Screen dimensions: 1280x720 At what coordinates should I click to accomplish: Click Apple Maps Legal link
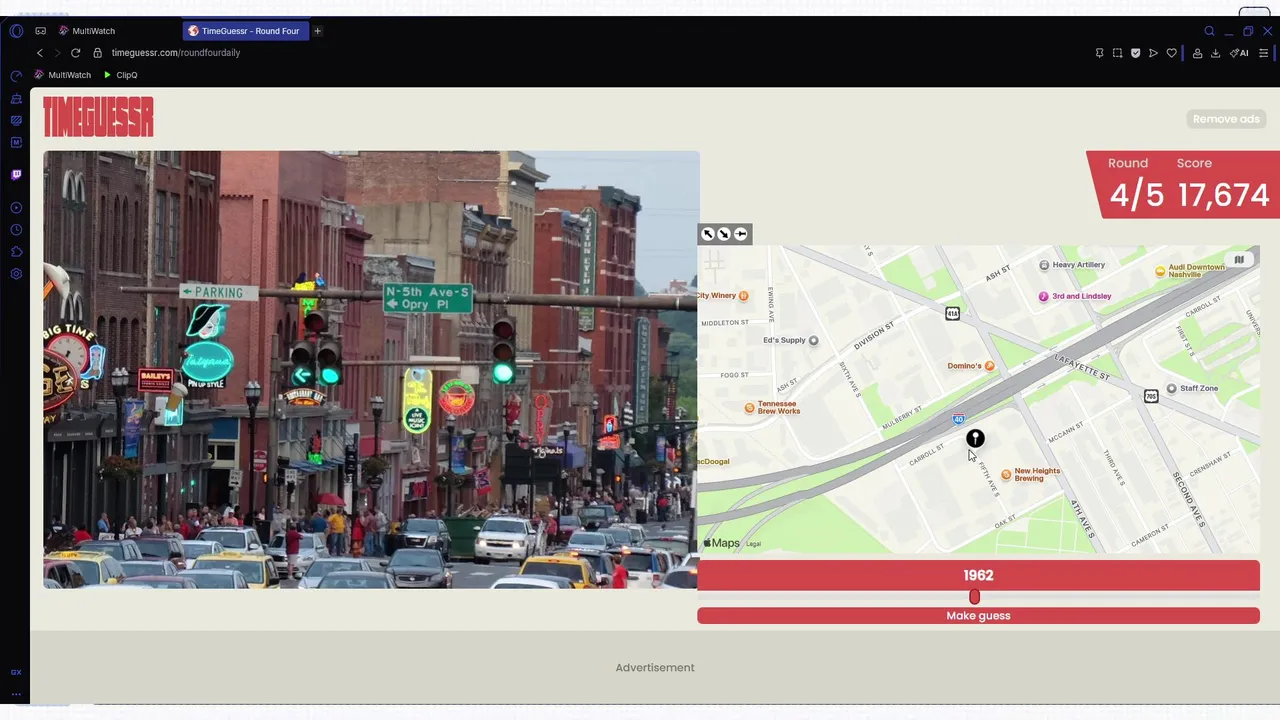tap(753, 544)
